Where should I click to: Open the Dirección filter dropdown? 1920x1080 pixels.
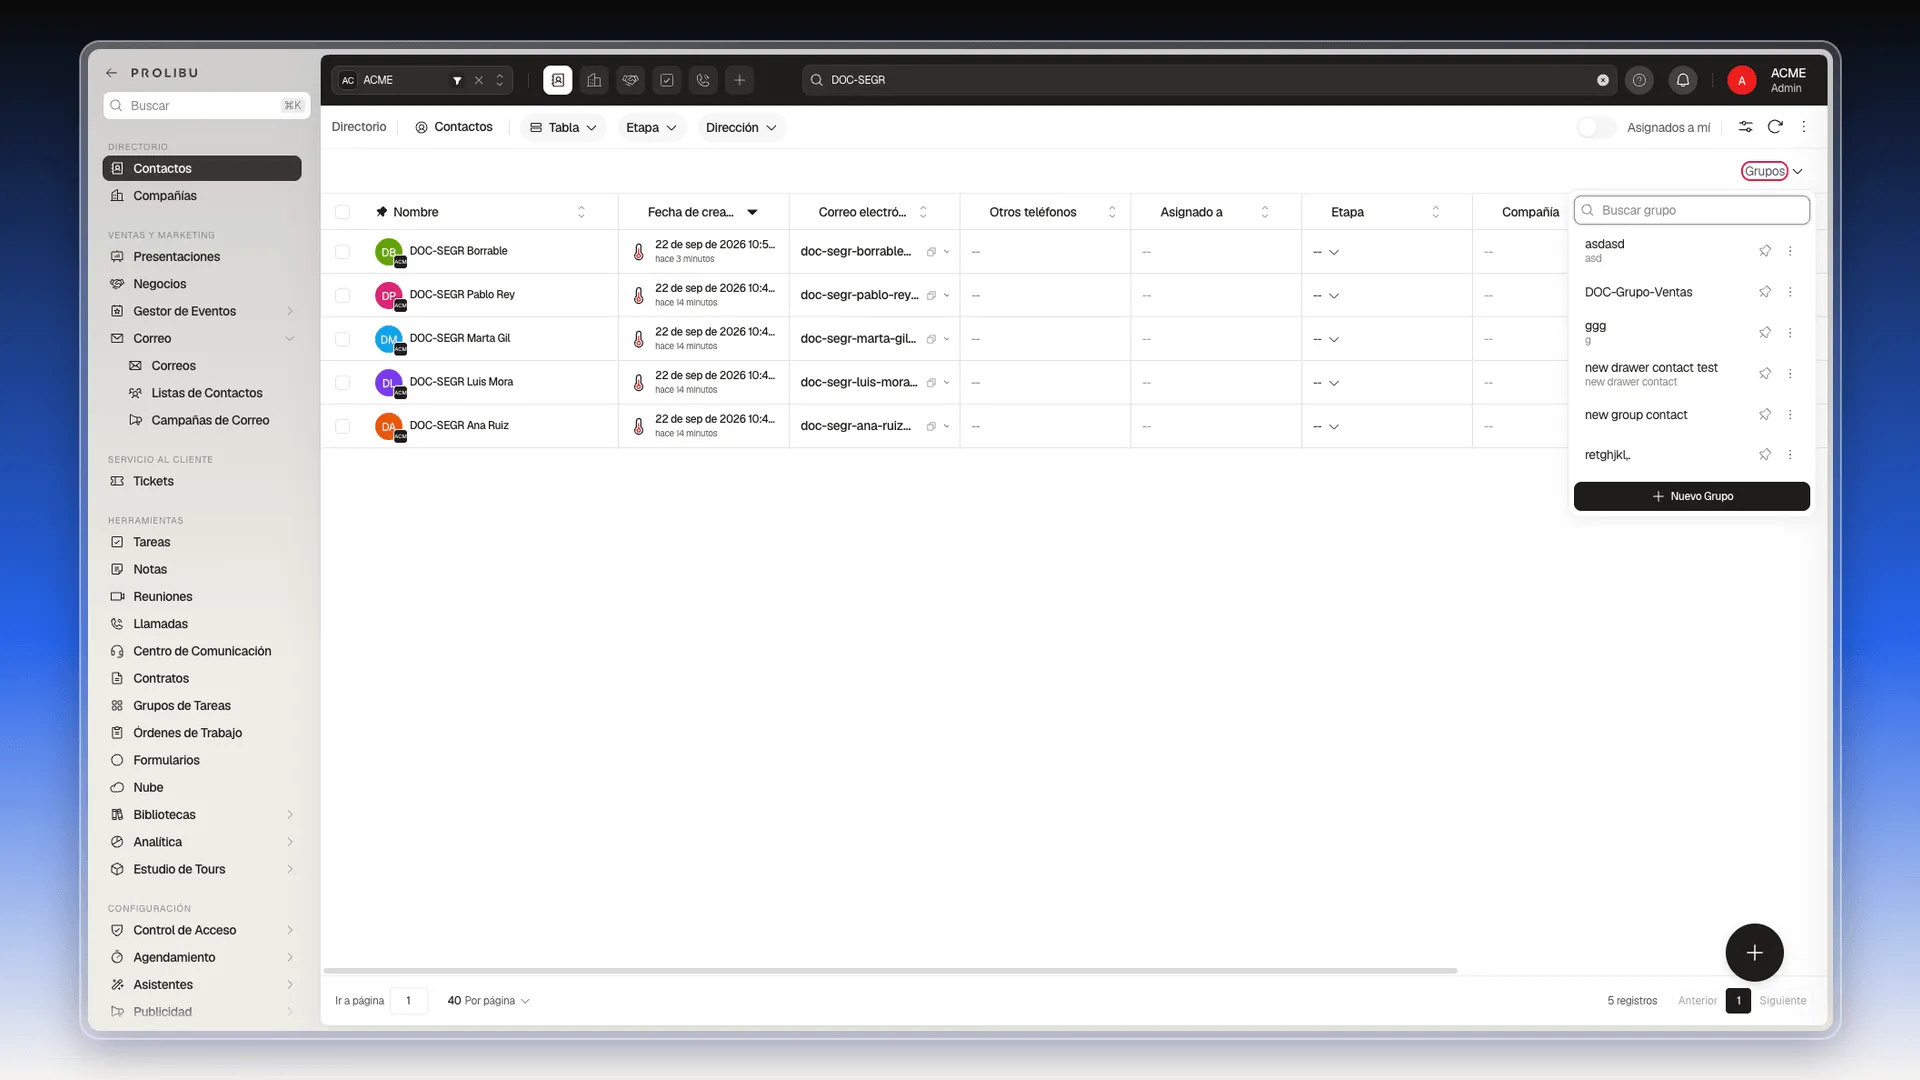tap(741, 128)
